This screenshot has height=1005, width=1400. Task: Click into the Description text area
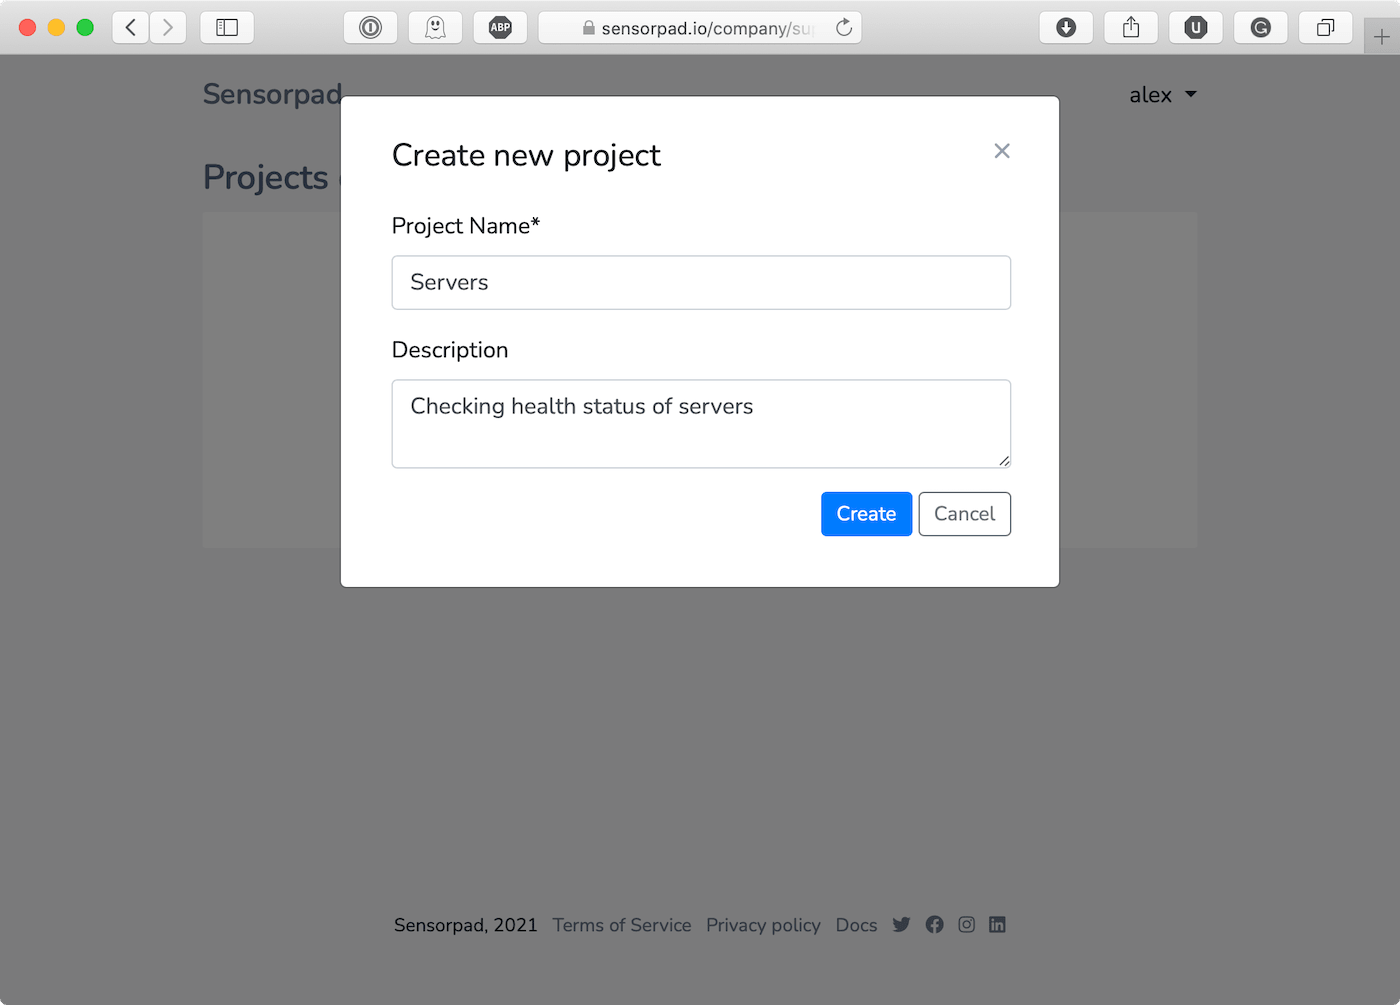point(701,424)
